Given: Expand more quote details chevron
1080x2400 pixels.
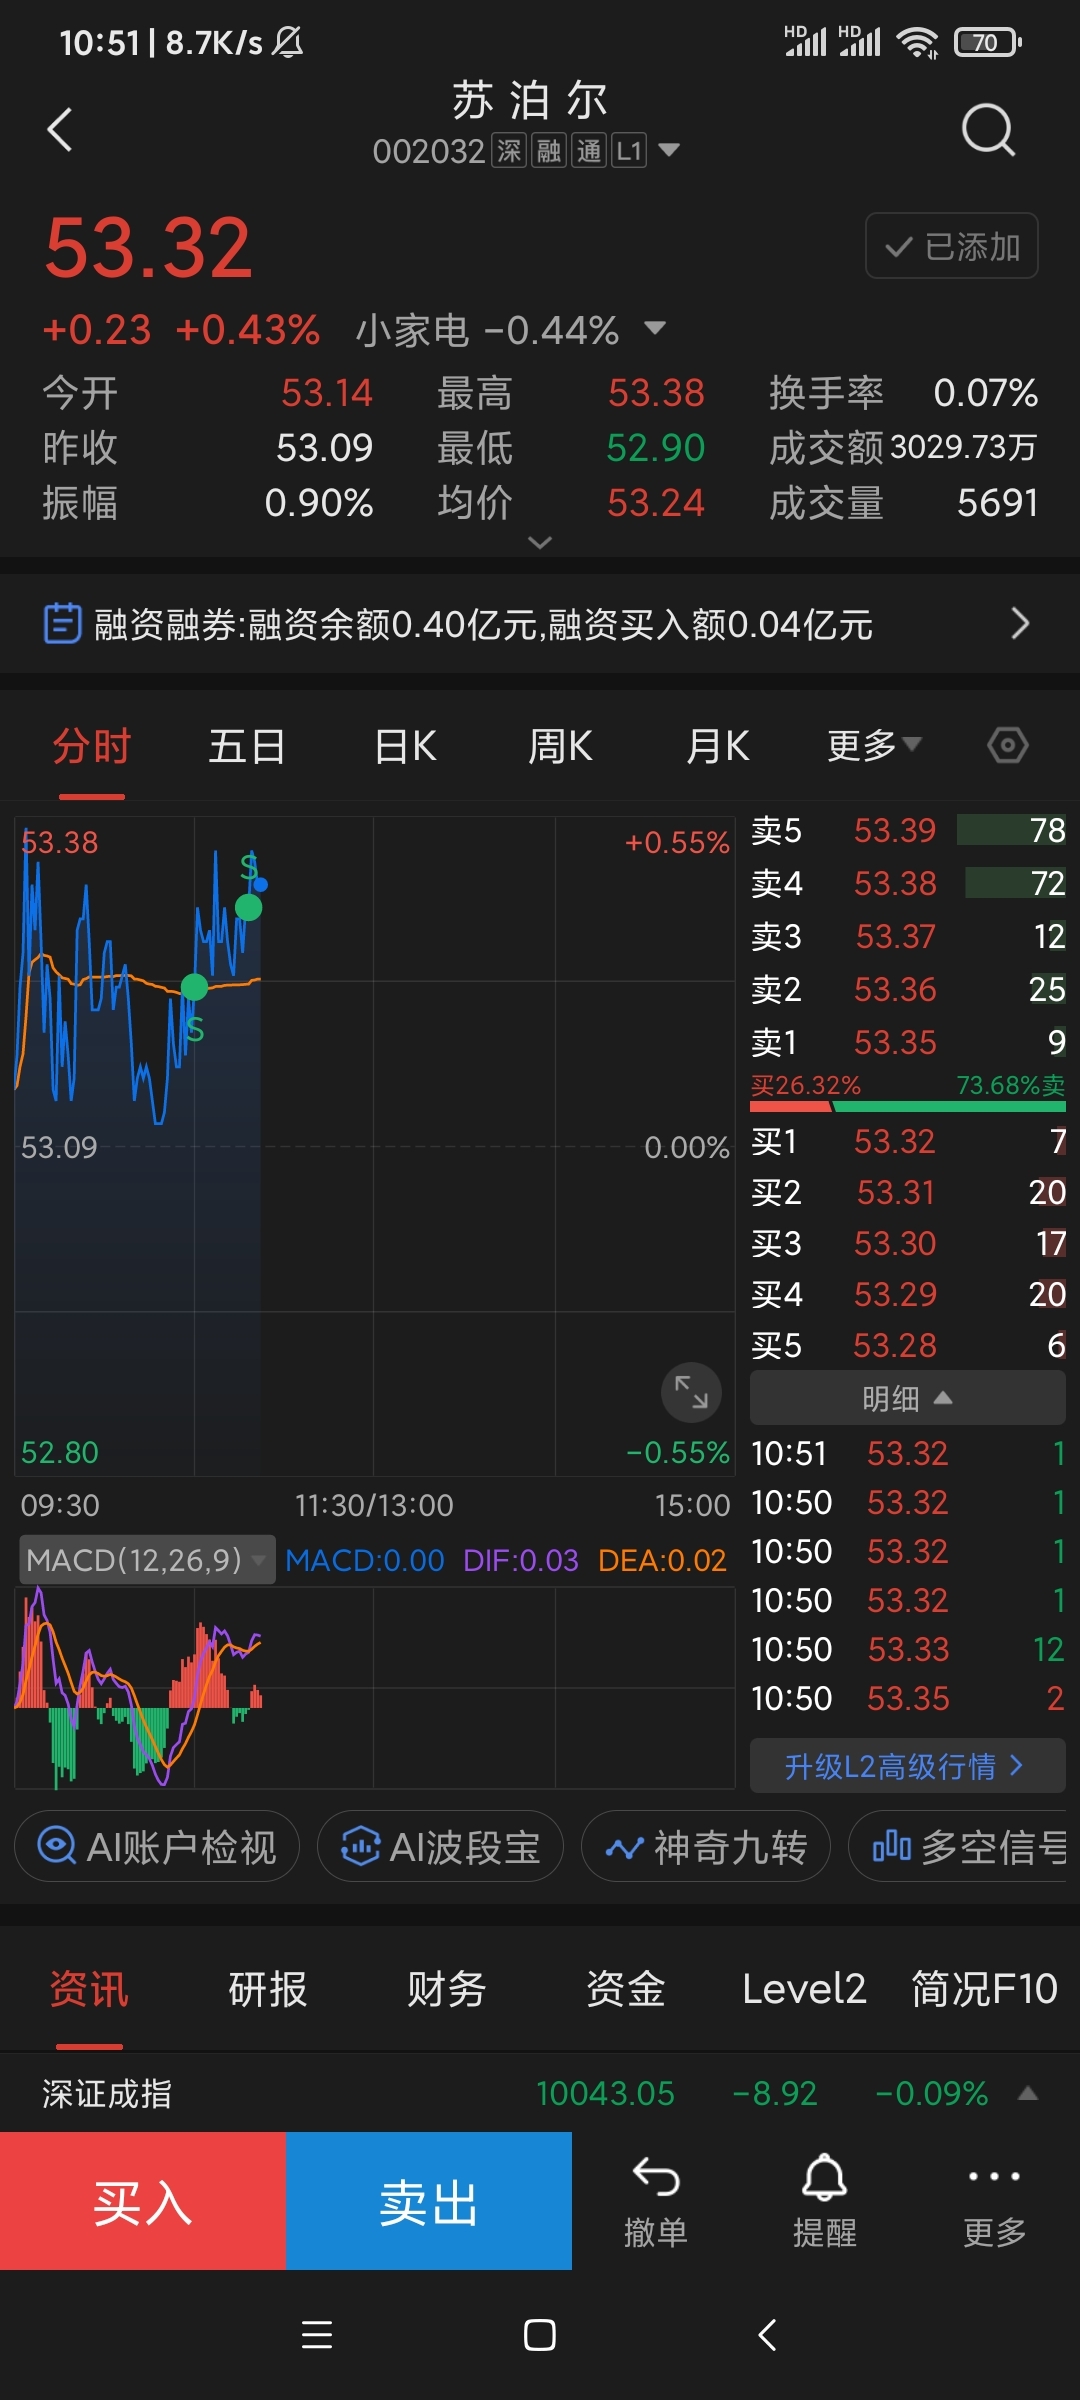Looking at the screenshot, I should coord(540,542).
